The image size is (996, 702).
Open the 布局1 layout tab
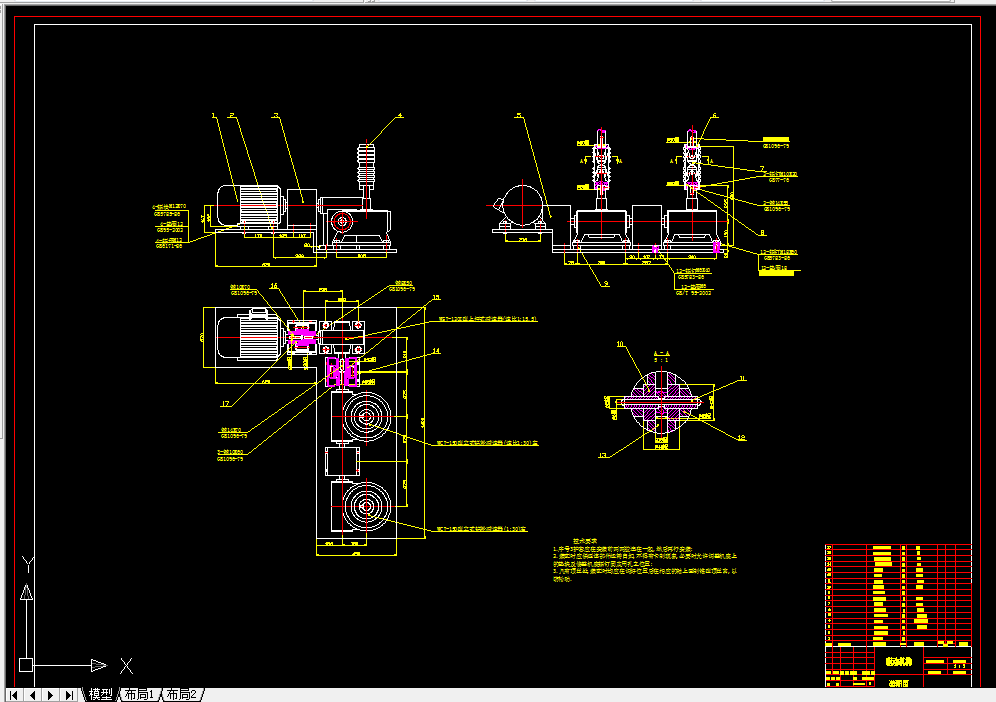tap(139, 694)
